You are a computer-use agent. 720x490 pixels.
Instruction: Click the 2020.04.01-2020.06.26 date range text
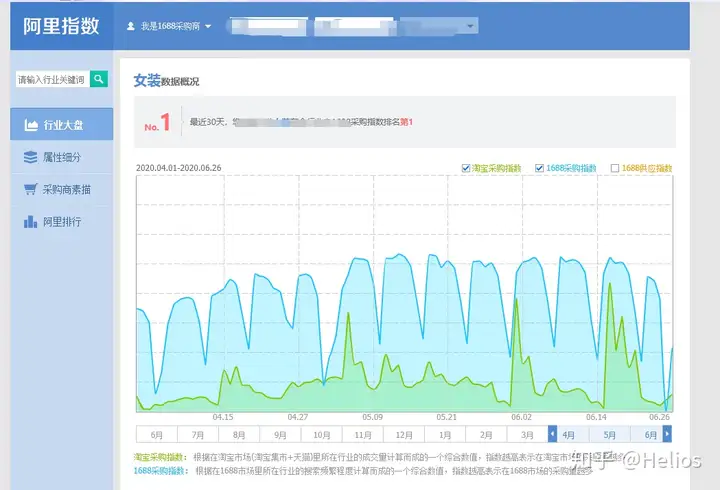179,168
